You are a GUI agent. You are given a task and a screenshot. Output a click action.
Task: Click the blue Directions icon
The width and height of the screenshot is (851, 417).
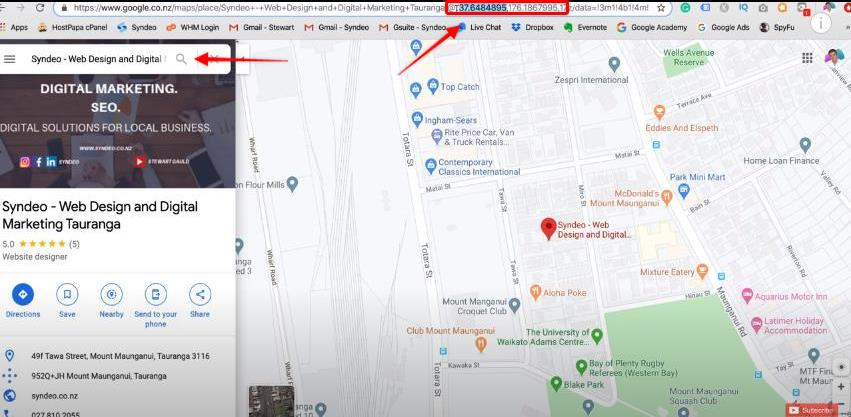click(23, 294)
